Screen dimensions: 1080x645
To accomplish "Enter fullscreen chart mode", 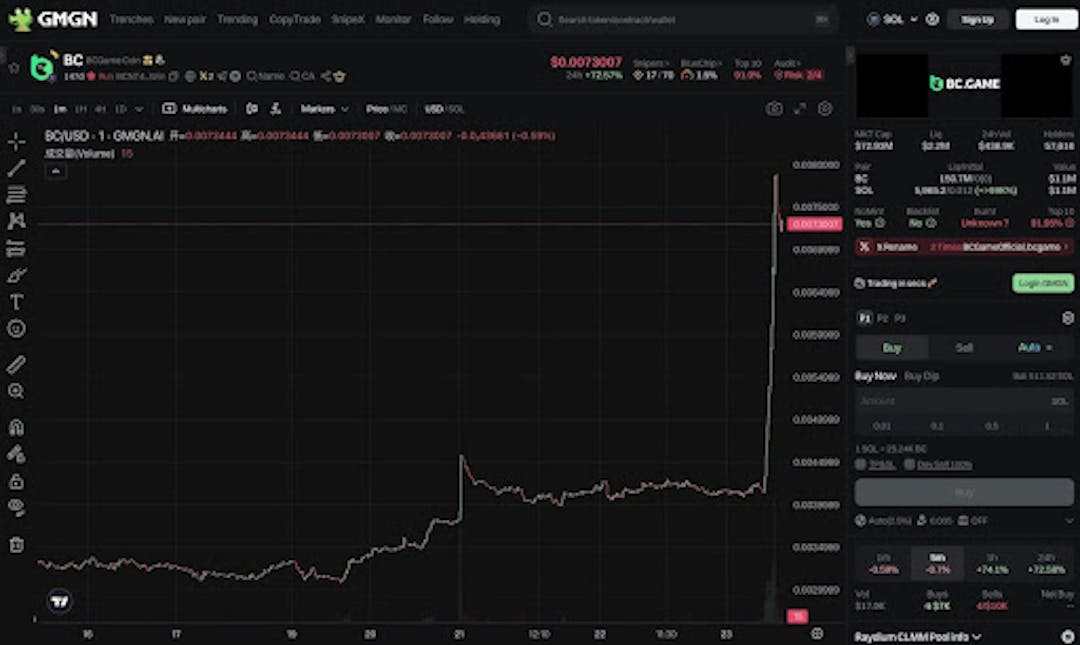I will coord(800,109).
